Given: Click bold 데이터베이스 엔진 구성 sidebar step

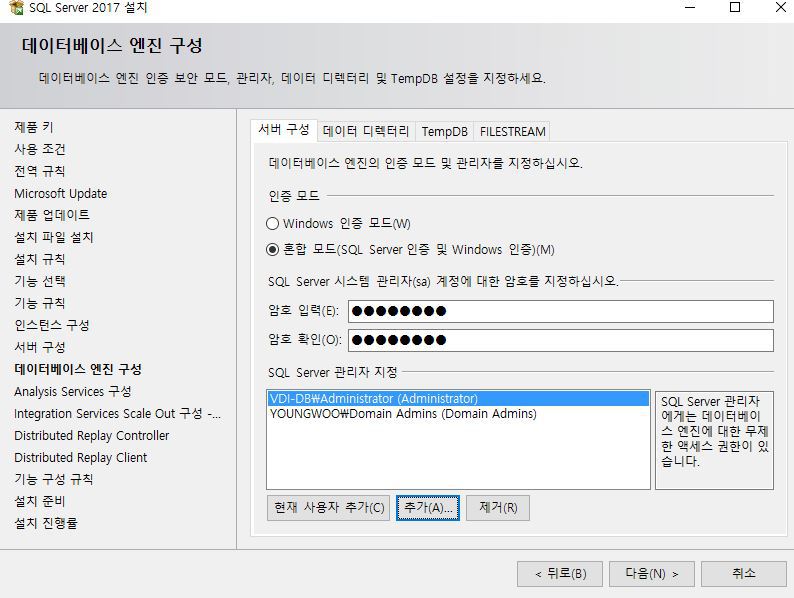Looking at the screenshot, I should click(78, 369).
